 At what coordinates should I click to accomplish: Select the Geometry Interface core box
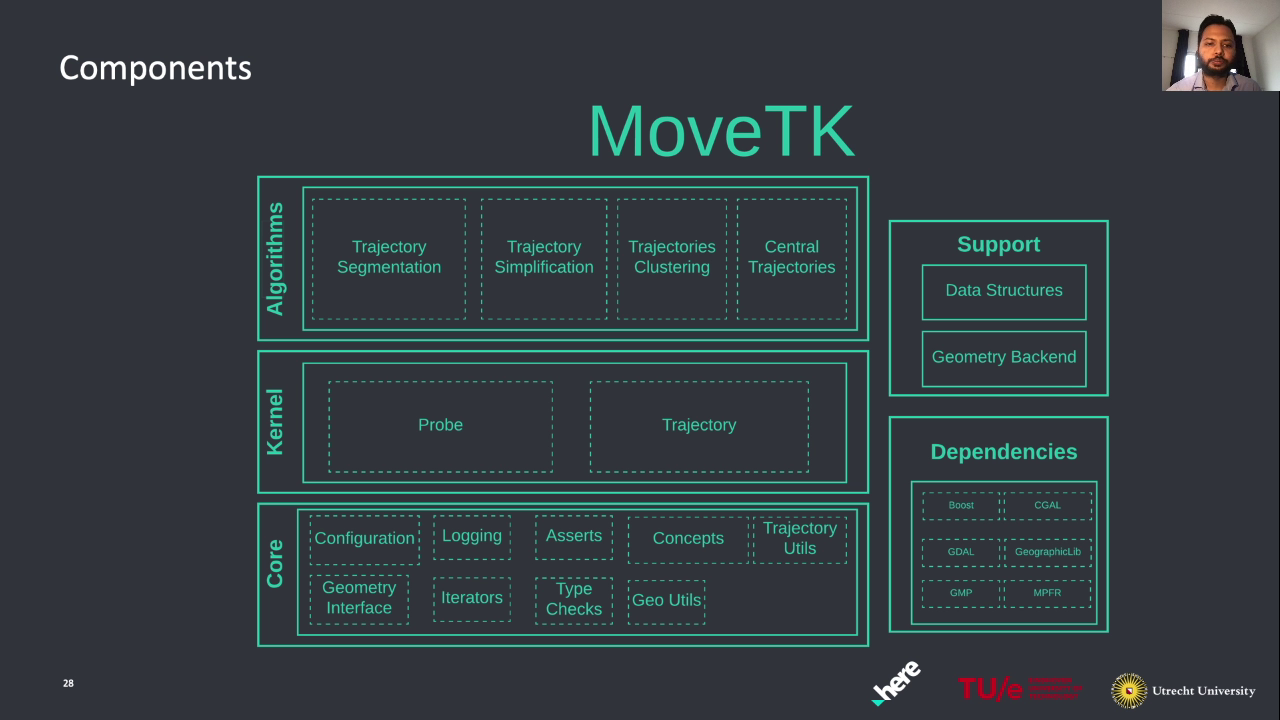point(358,598)
